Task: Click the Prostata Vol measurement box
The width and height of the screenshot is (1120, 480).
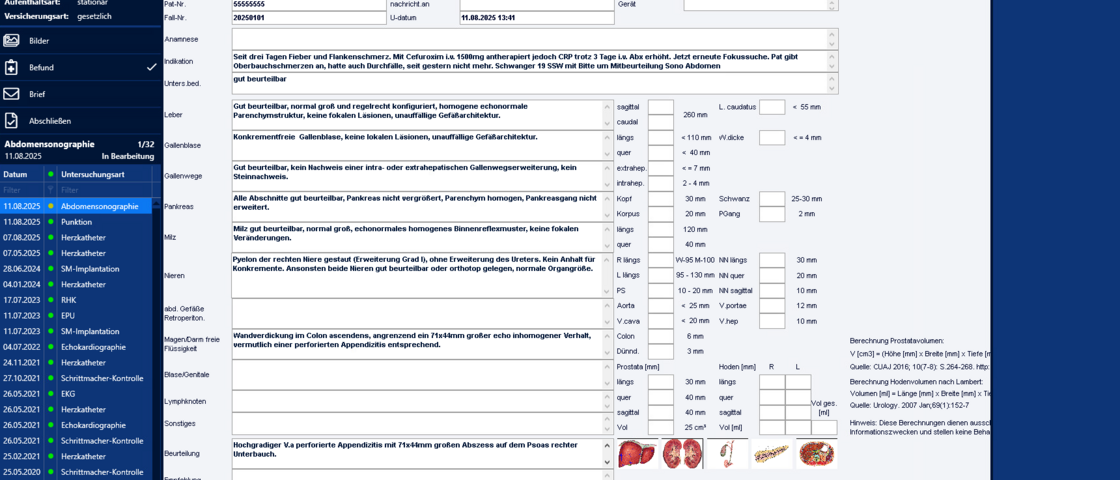Action: [x=661, y=428]
